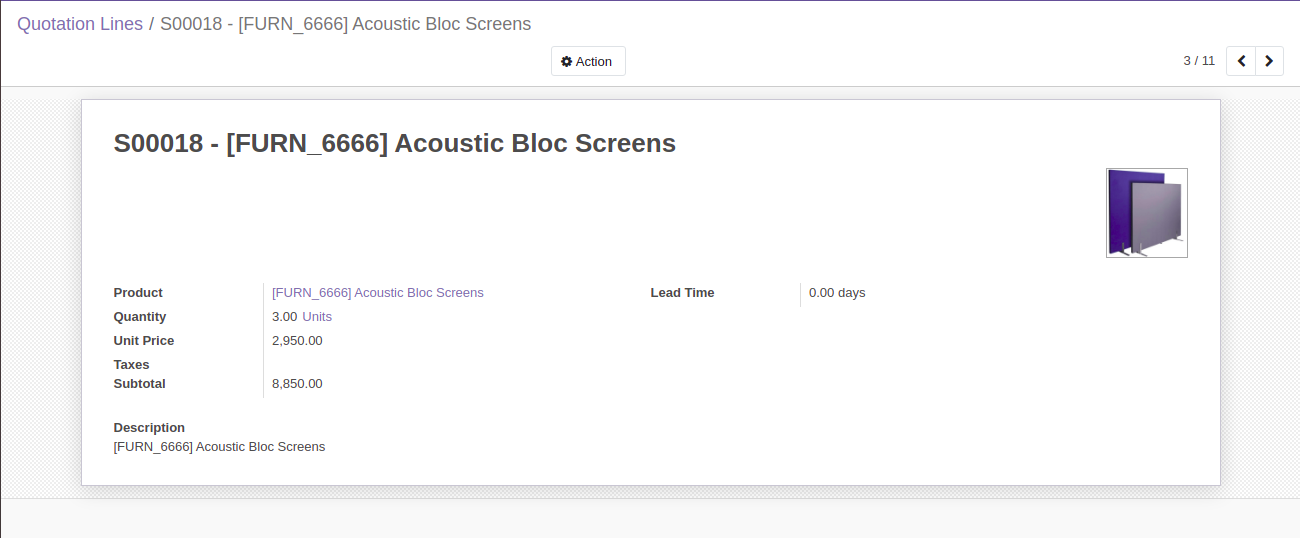
Task: Go to the next record arrow
Action: [x=1269, y=61]
